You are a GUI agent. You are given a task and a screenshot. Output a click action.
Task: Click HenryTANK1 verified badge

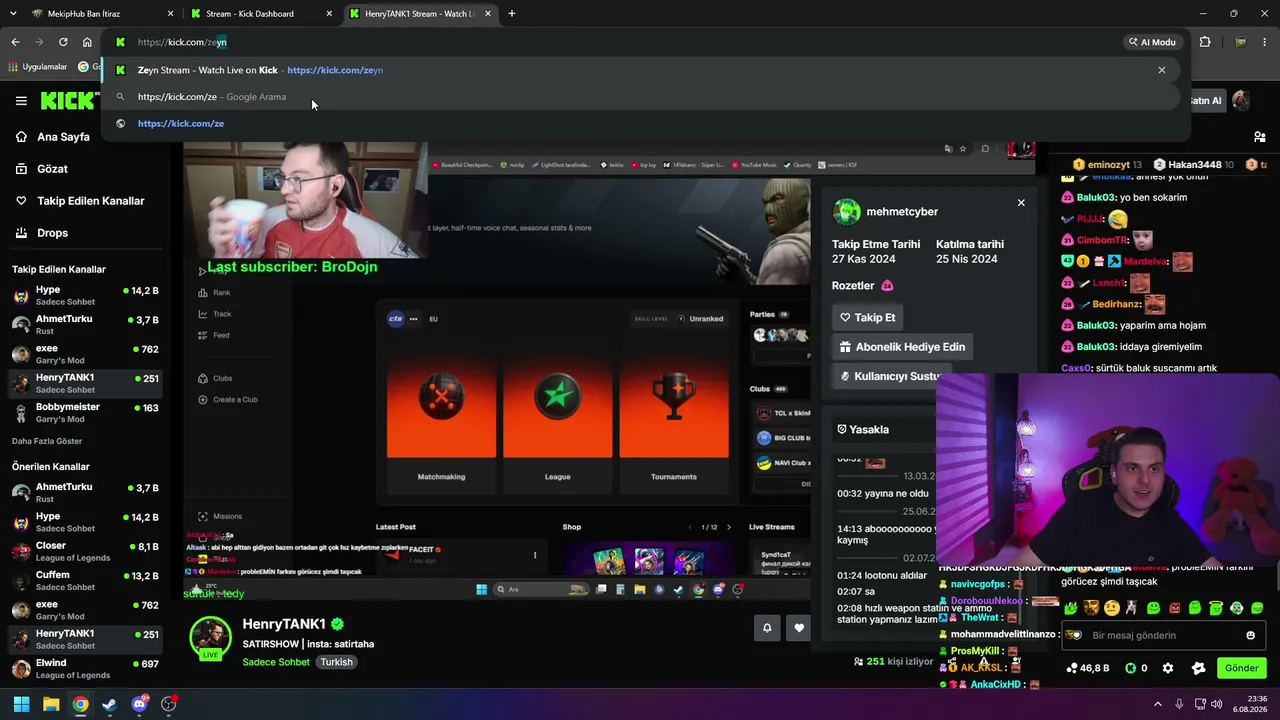pos(338,624)
